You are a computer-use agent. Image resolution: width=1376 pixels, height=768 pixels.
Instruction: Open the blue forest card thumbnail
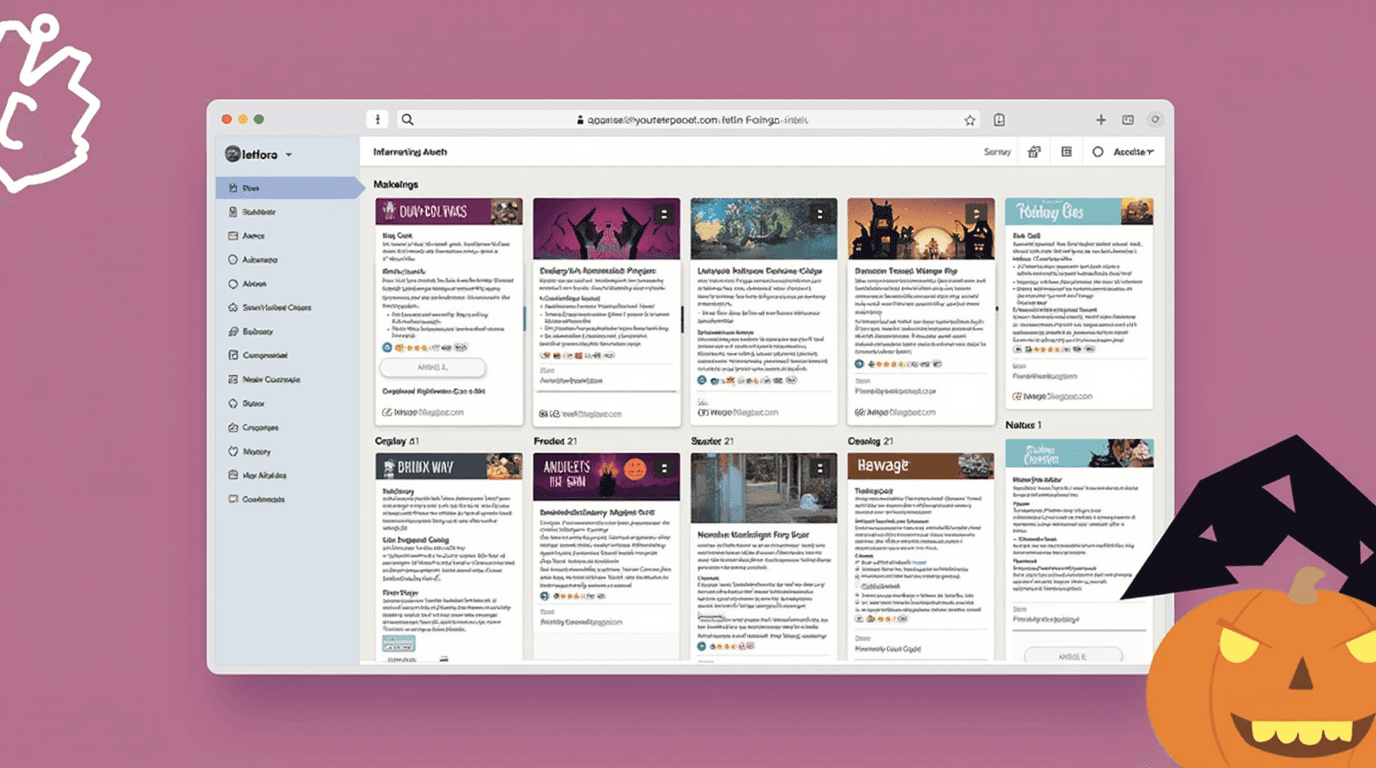tap(763, 228)
